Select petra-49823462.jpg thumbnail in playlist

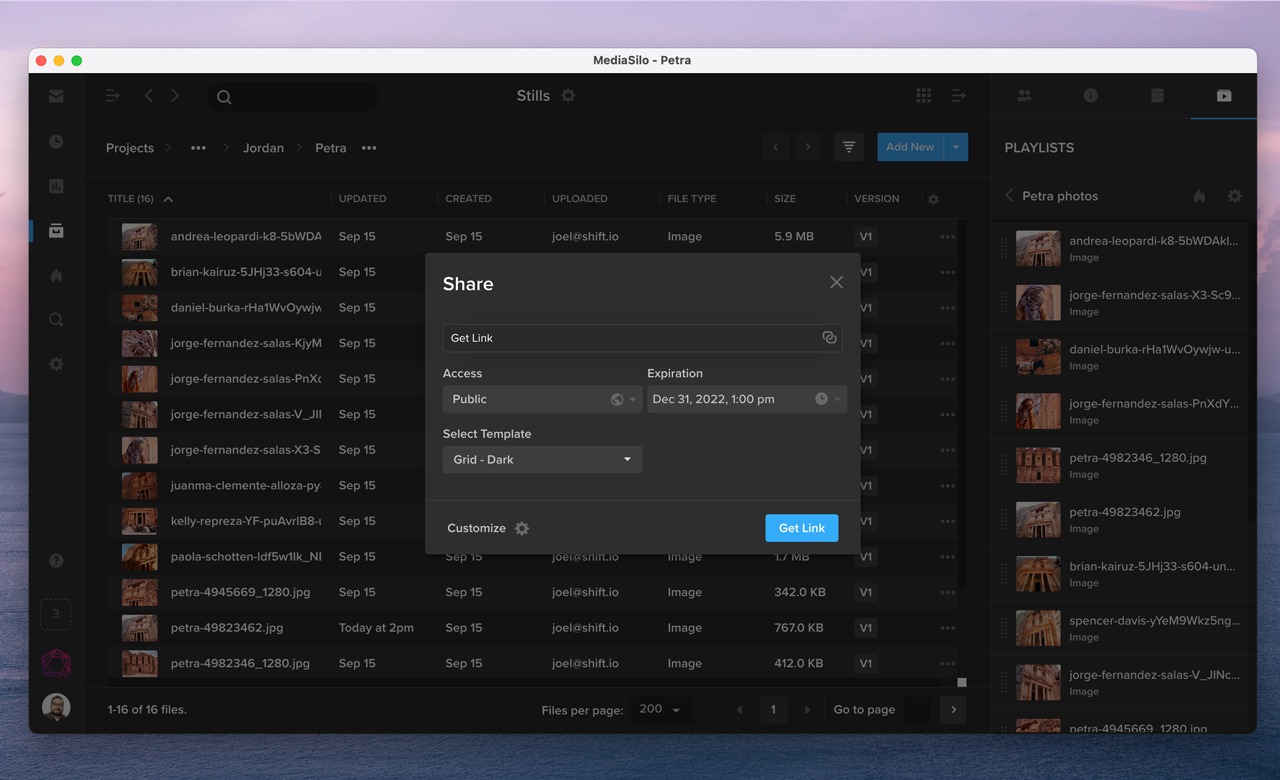(x=1038, y=520)
